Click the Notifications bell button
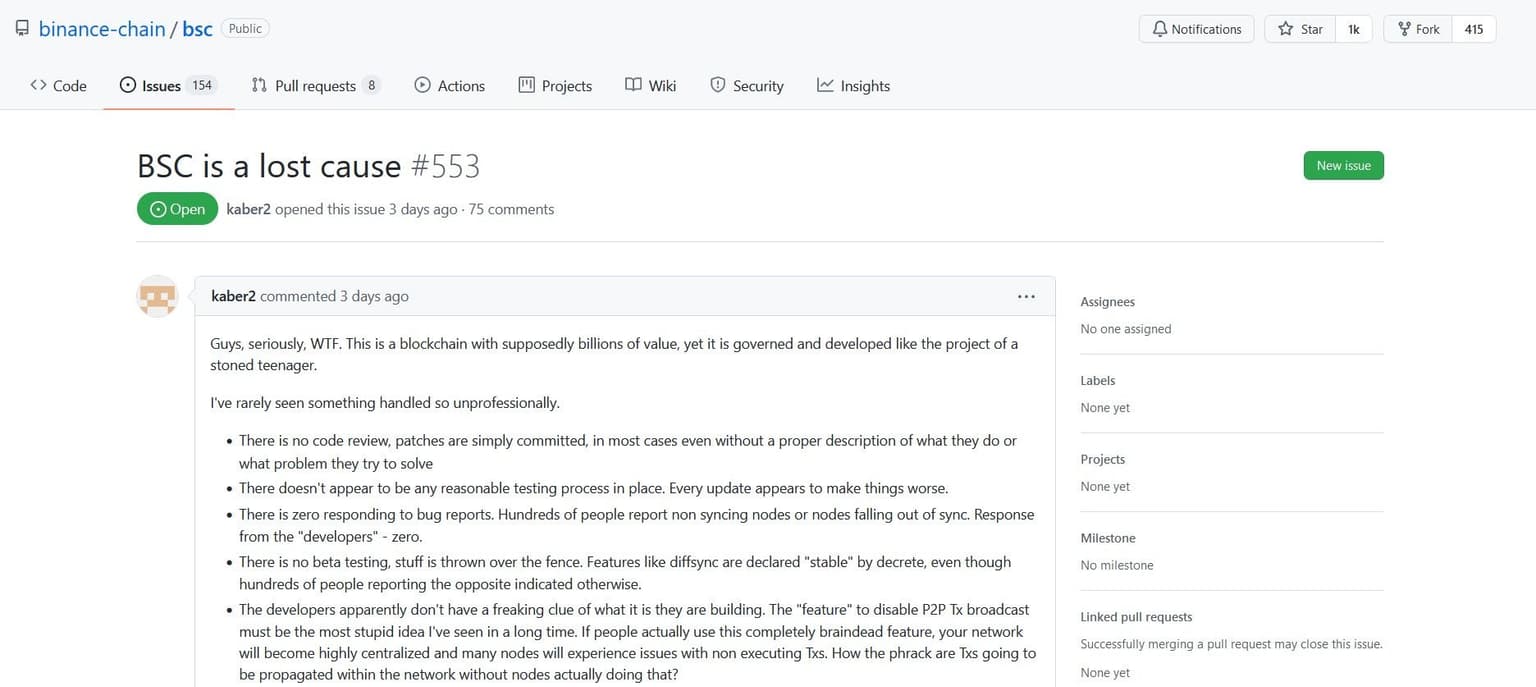1536x687 pixels. [x=1196, y=29]
